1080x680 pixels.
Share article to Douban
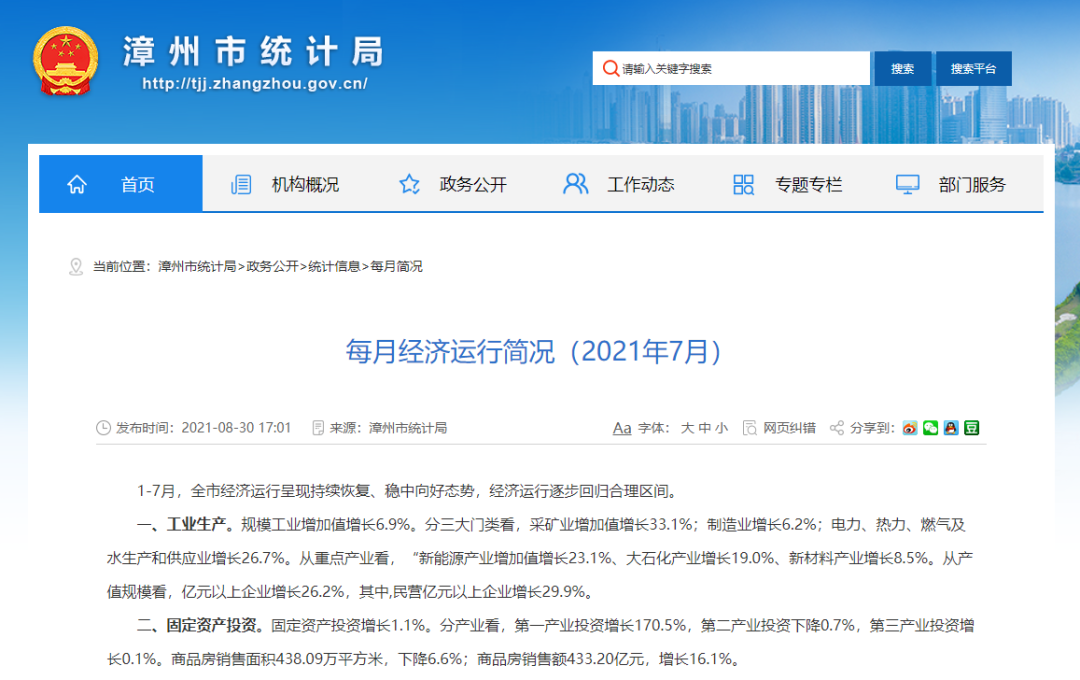(971, 428)
